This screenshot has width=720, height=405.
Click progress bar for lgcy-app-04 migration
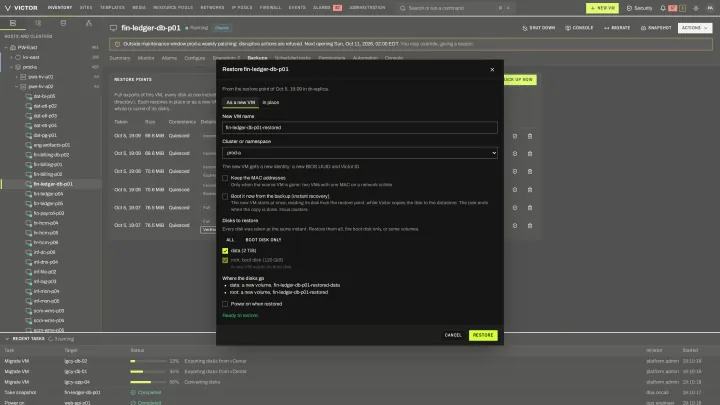pyautogui.click(x=148, y=382)
